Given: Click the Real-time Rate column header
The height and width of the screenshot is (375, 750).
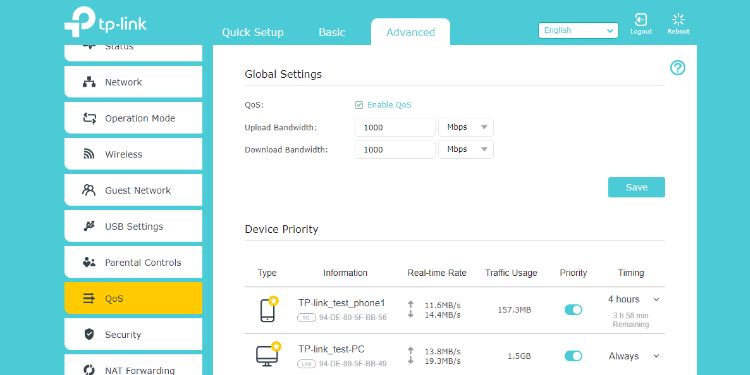Looking at the screenshot, I should tap(437, 273).
